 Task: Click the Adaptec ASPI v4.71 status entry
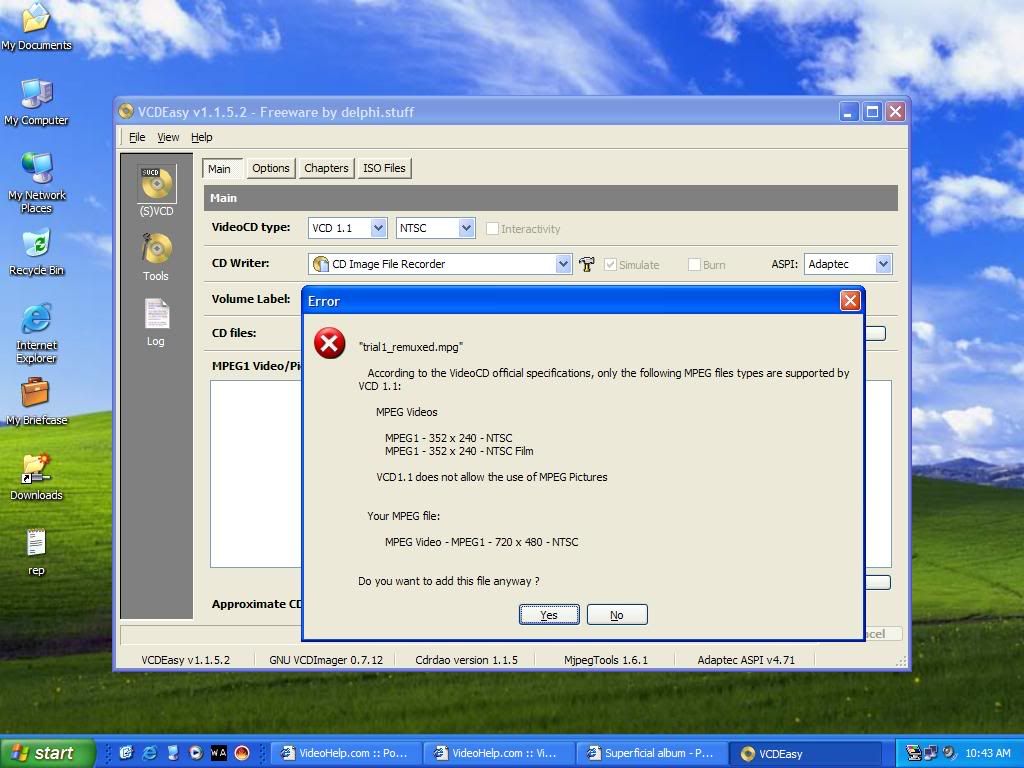pyautogui.click(x=746, y=660)
